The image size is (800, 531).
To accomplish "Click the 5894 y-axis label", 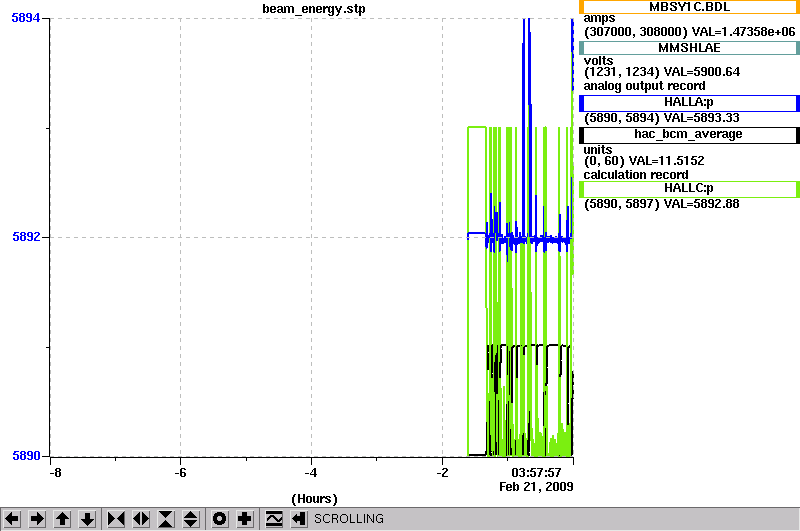I will click(x=26, y=18).
